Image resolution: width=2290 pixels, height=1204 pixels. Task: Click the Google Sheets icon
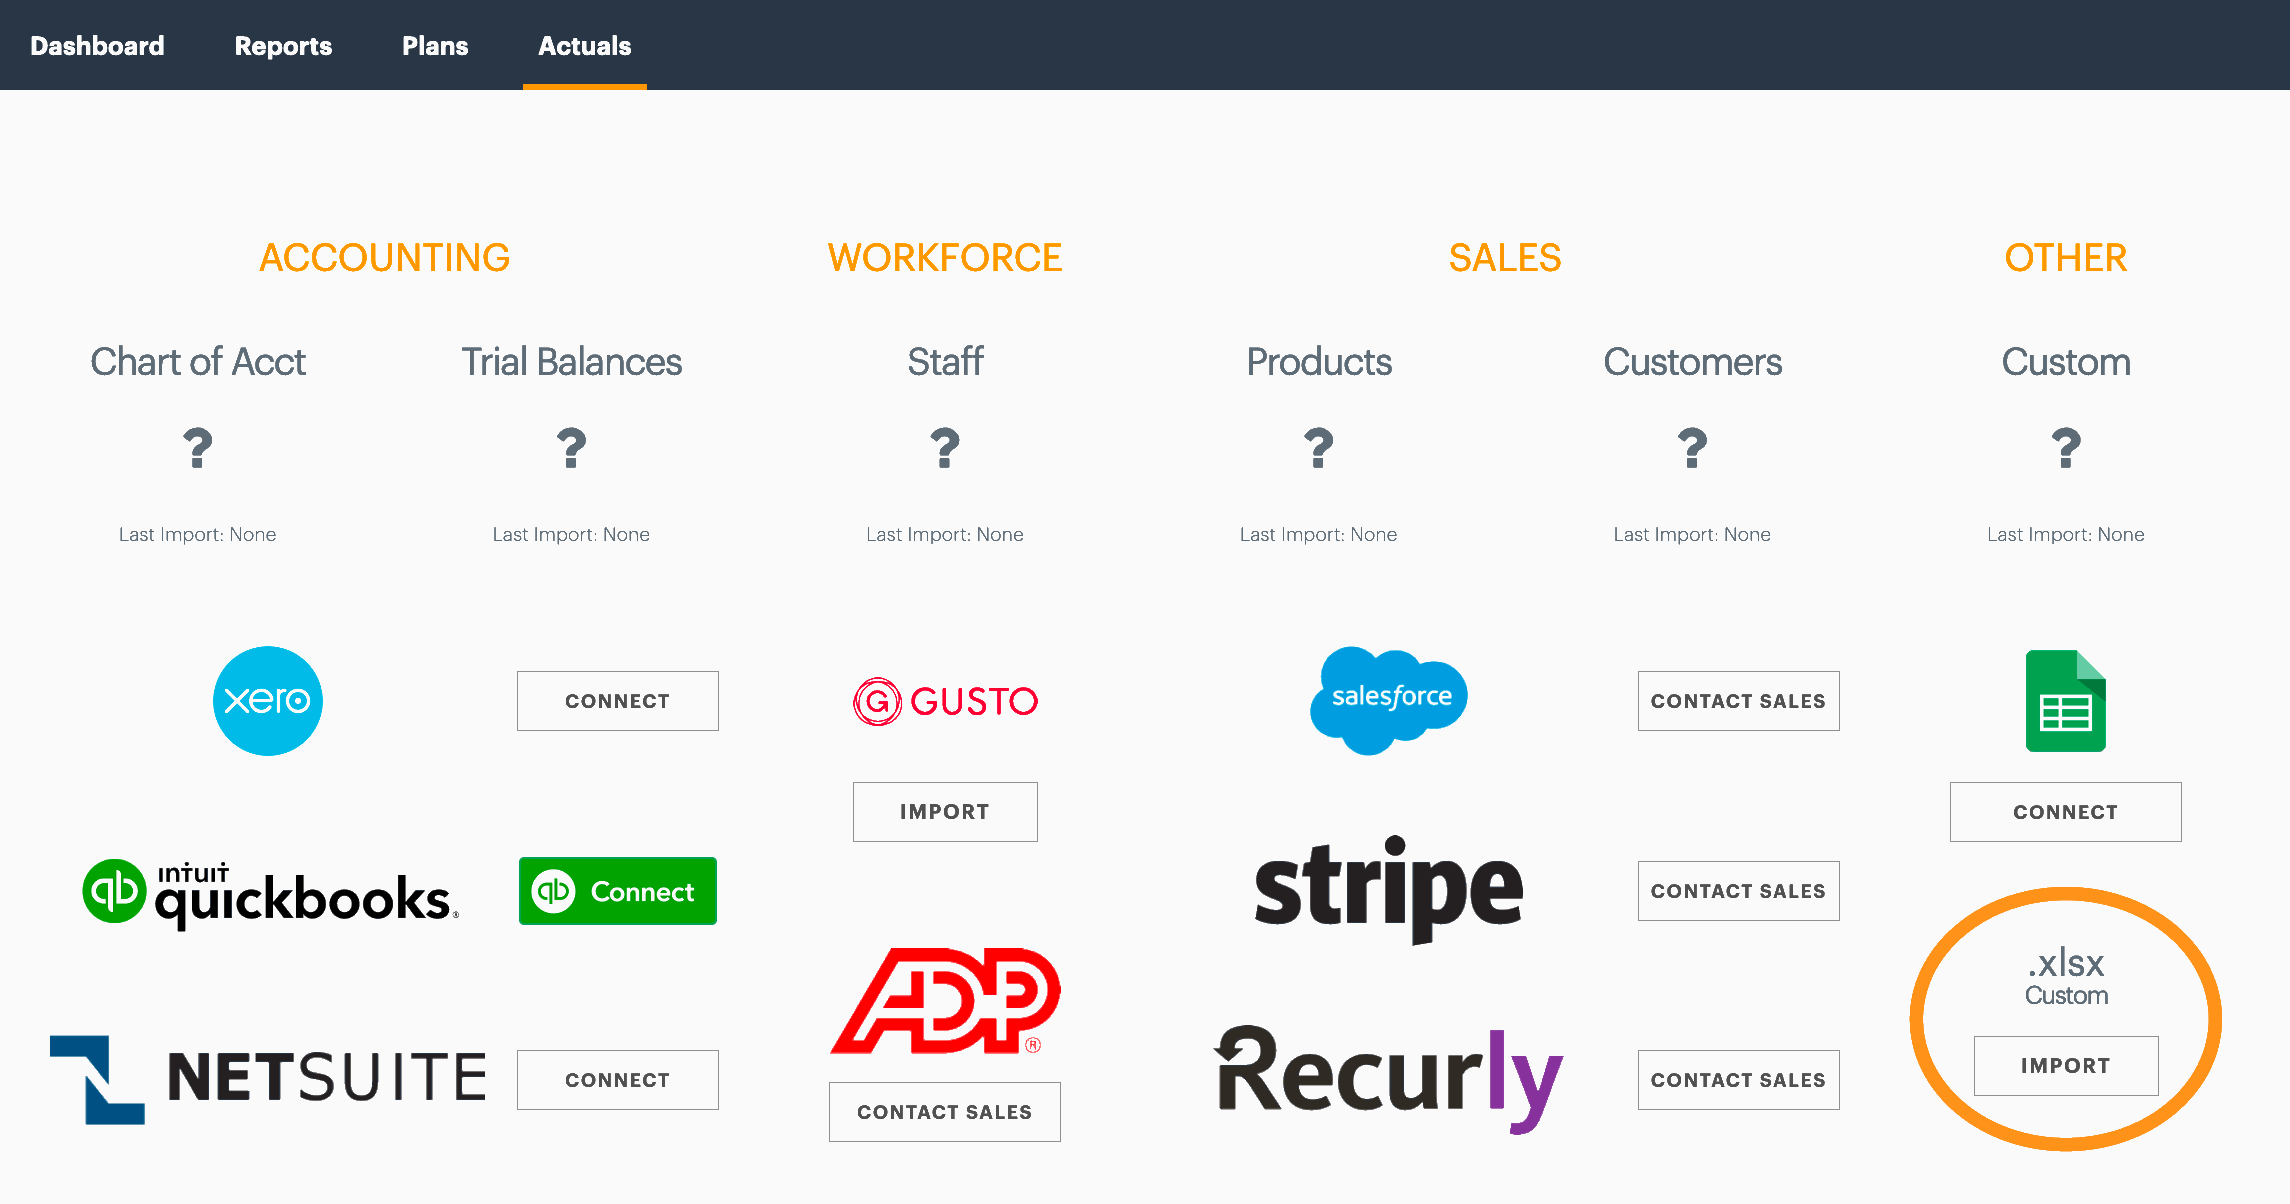2066,700
